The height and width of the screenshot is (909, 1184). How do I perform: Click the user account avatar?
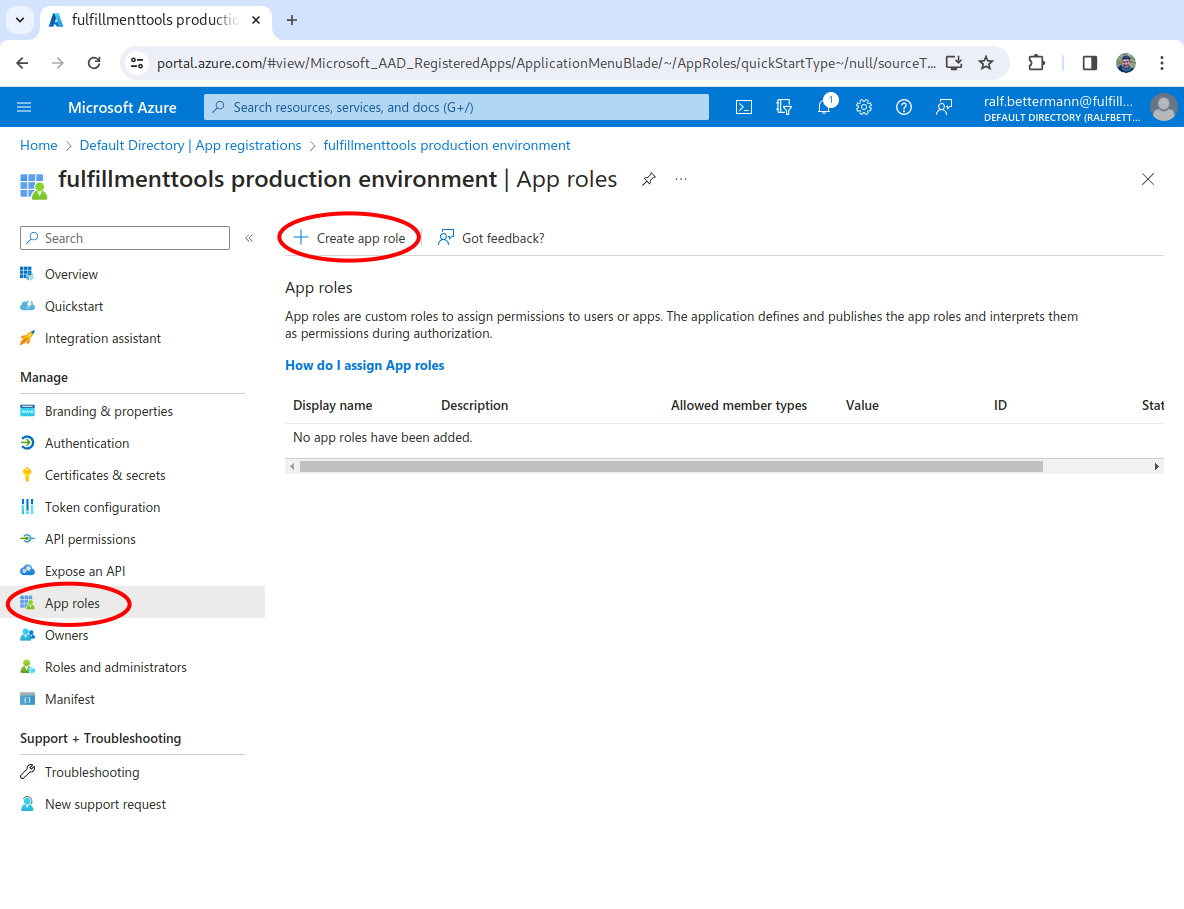tap(1163, 107)
